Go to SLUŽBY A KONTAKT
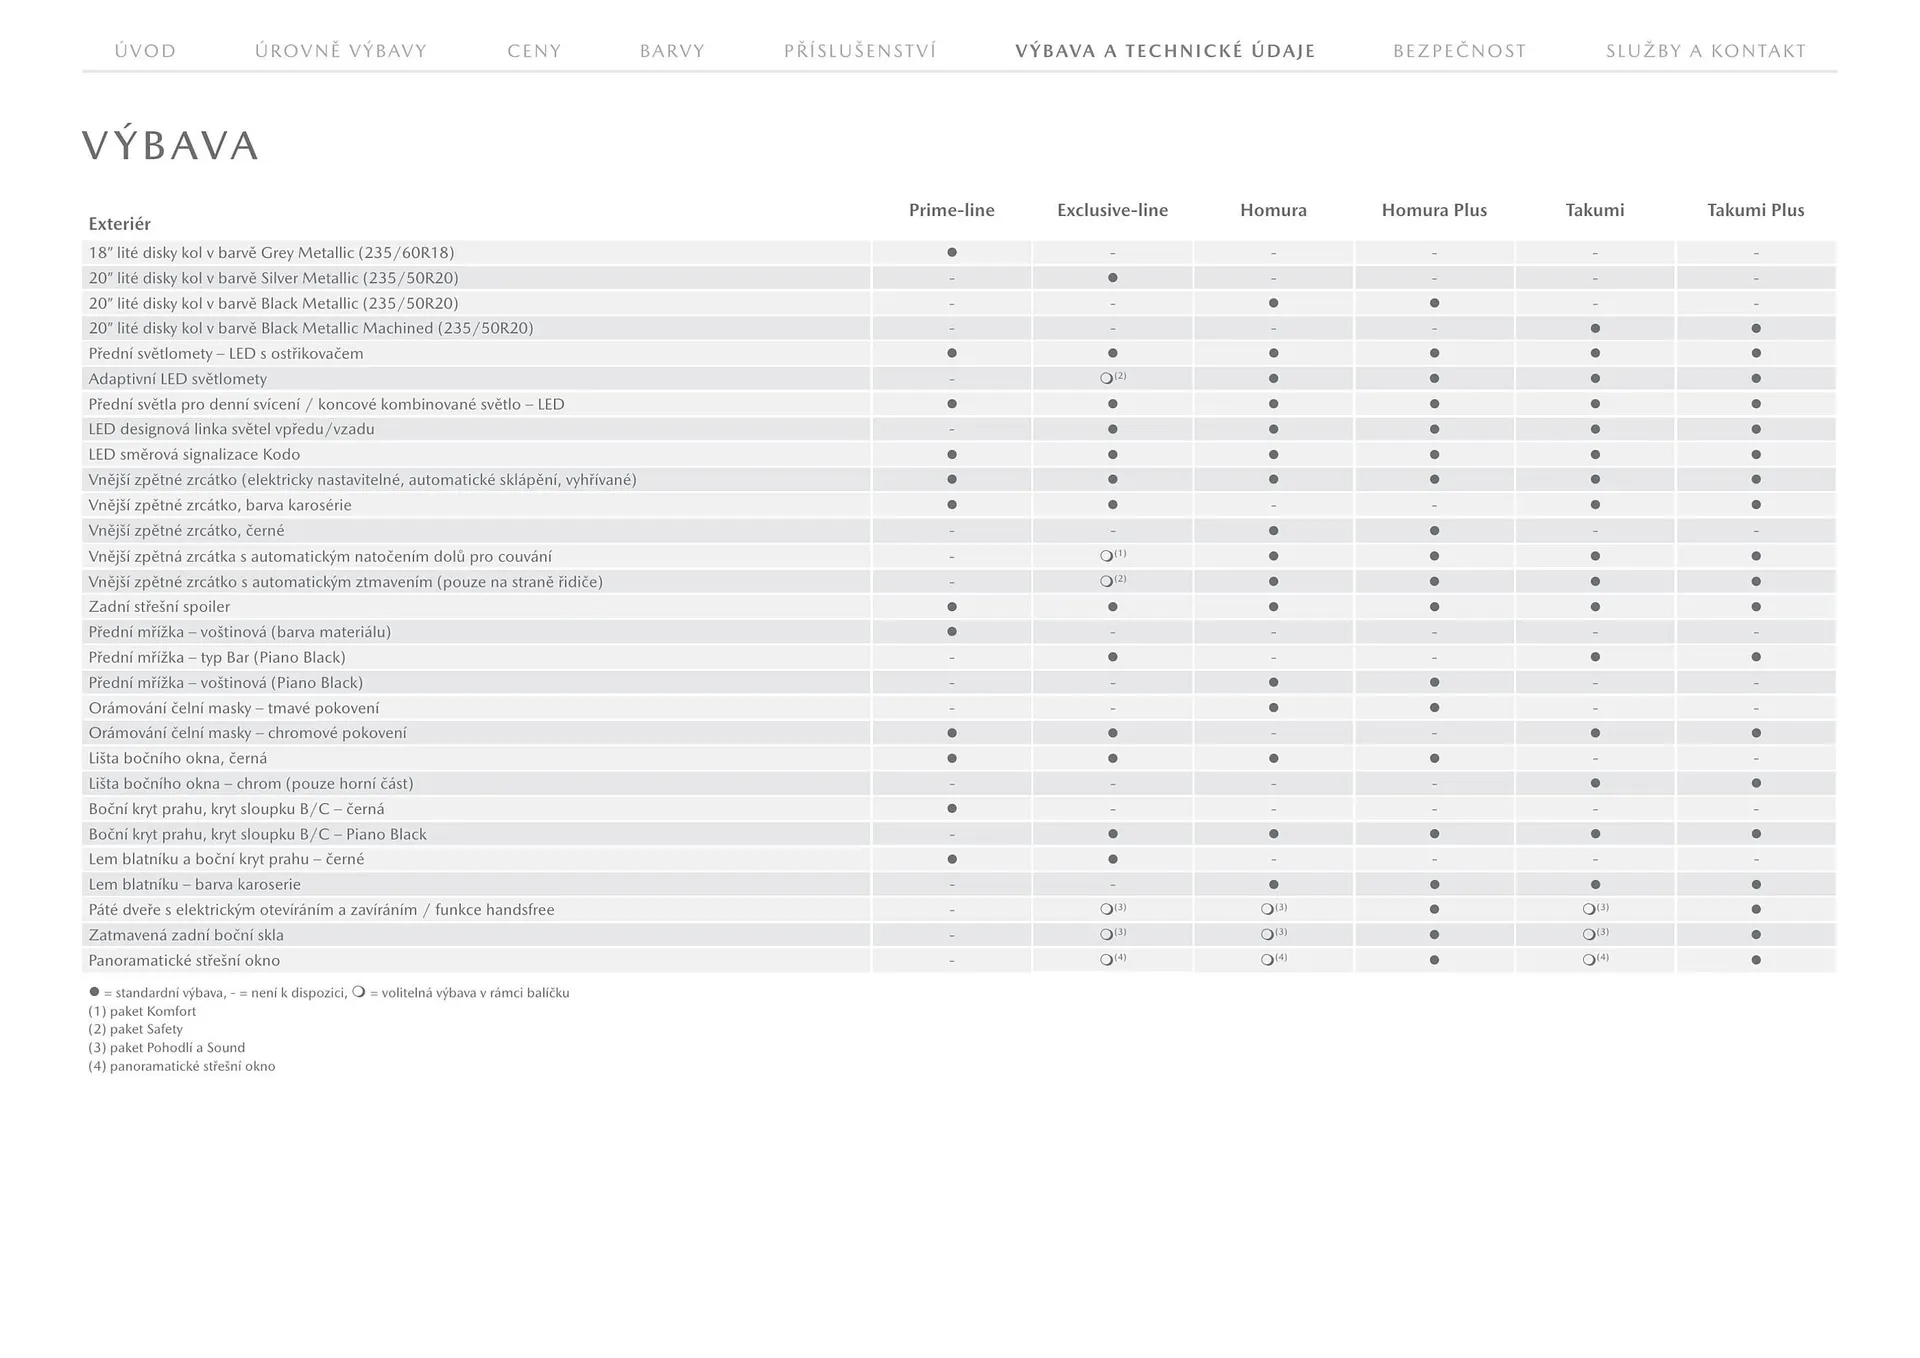This screenshot has width=1920, height=1358. click(1706, 51)
